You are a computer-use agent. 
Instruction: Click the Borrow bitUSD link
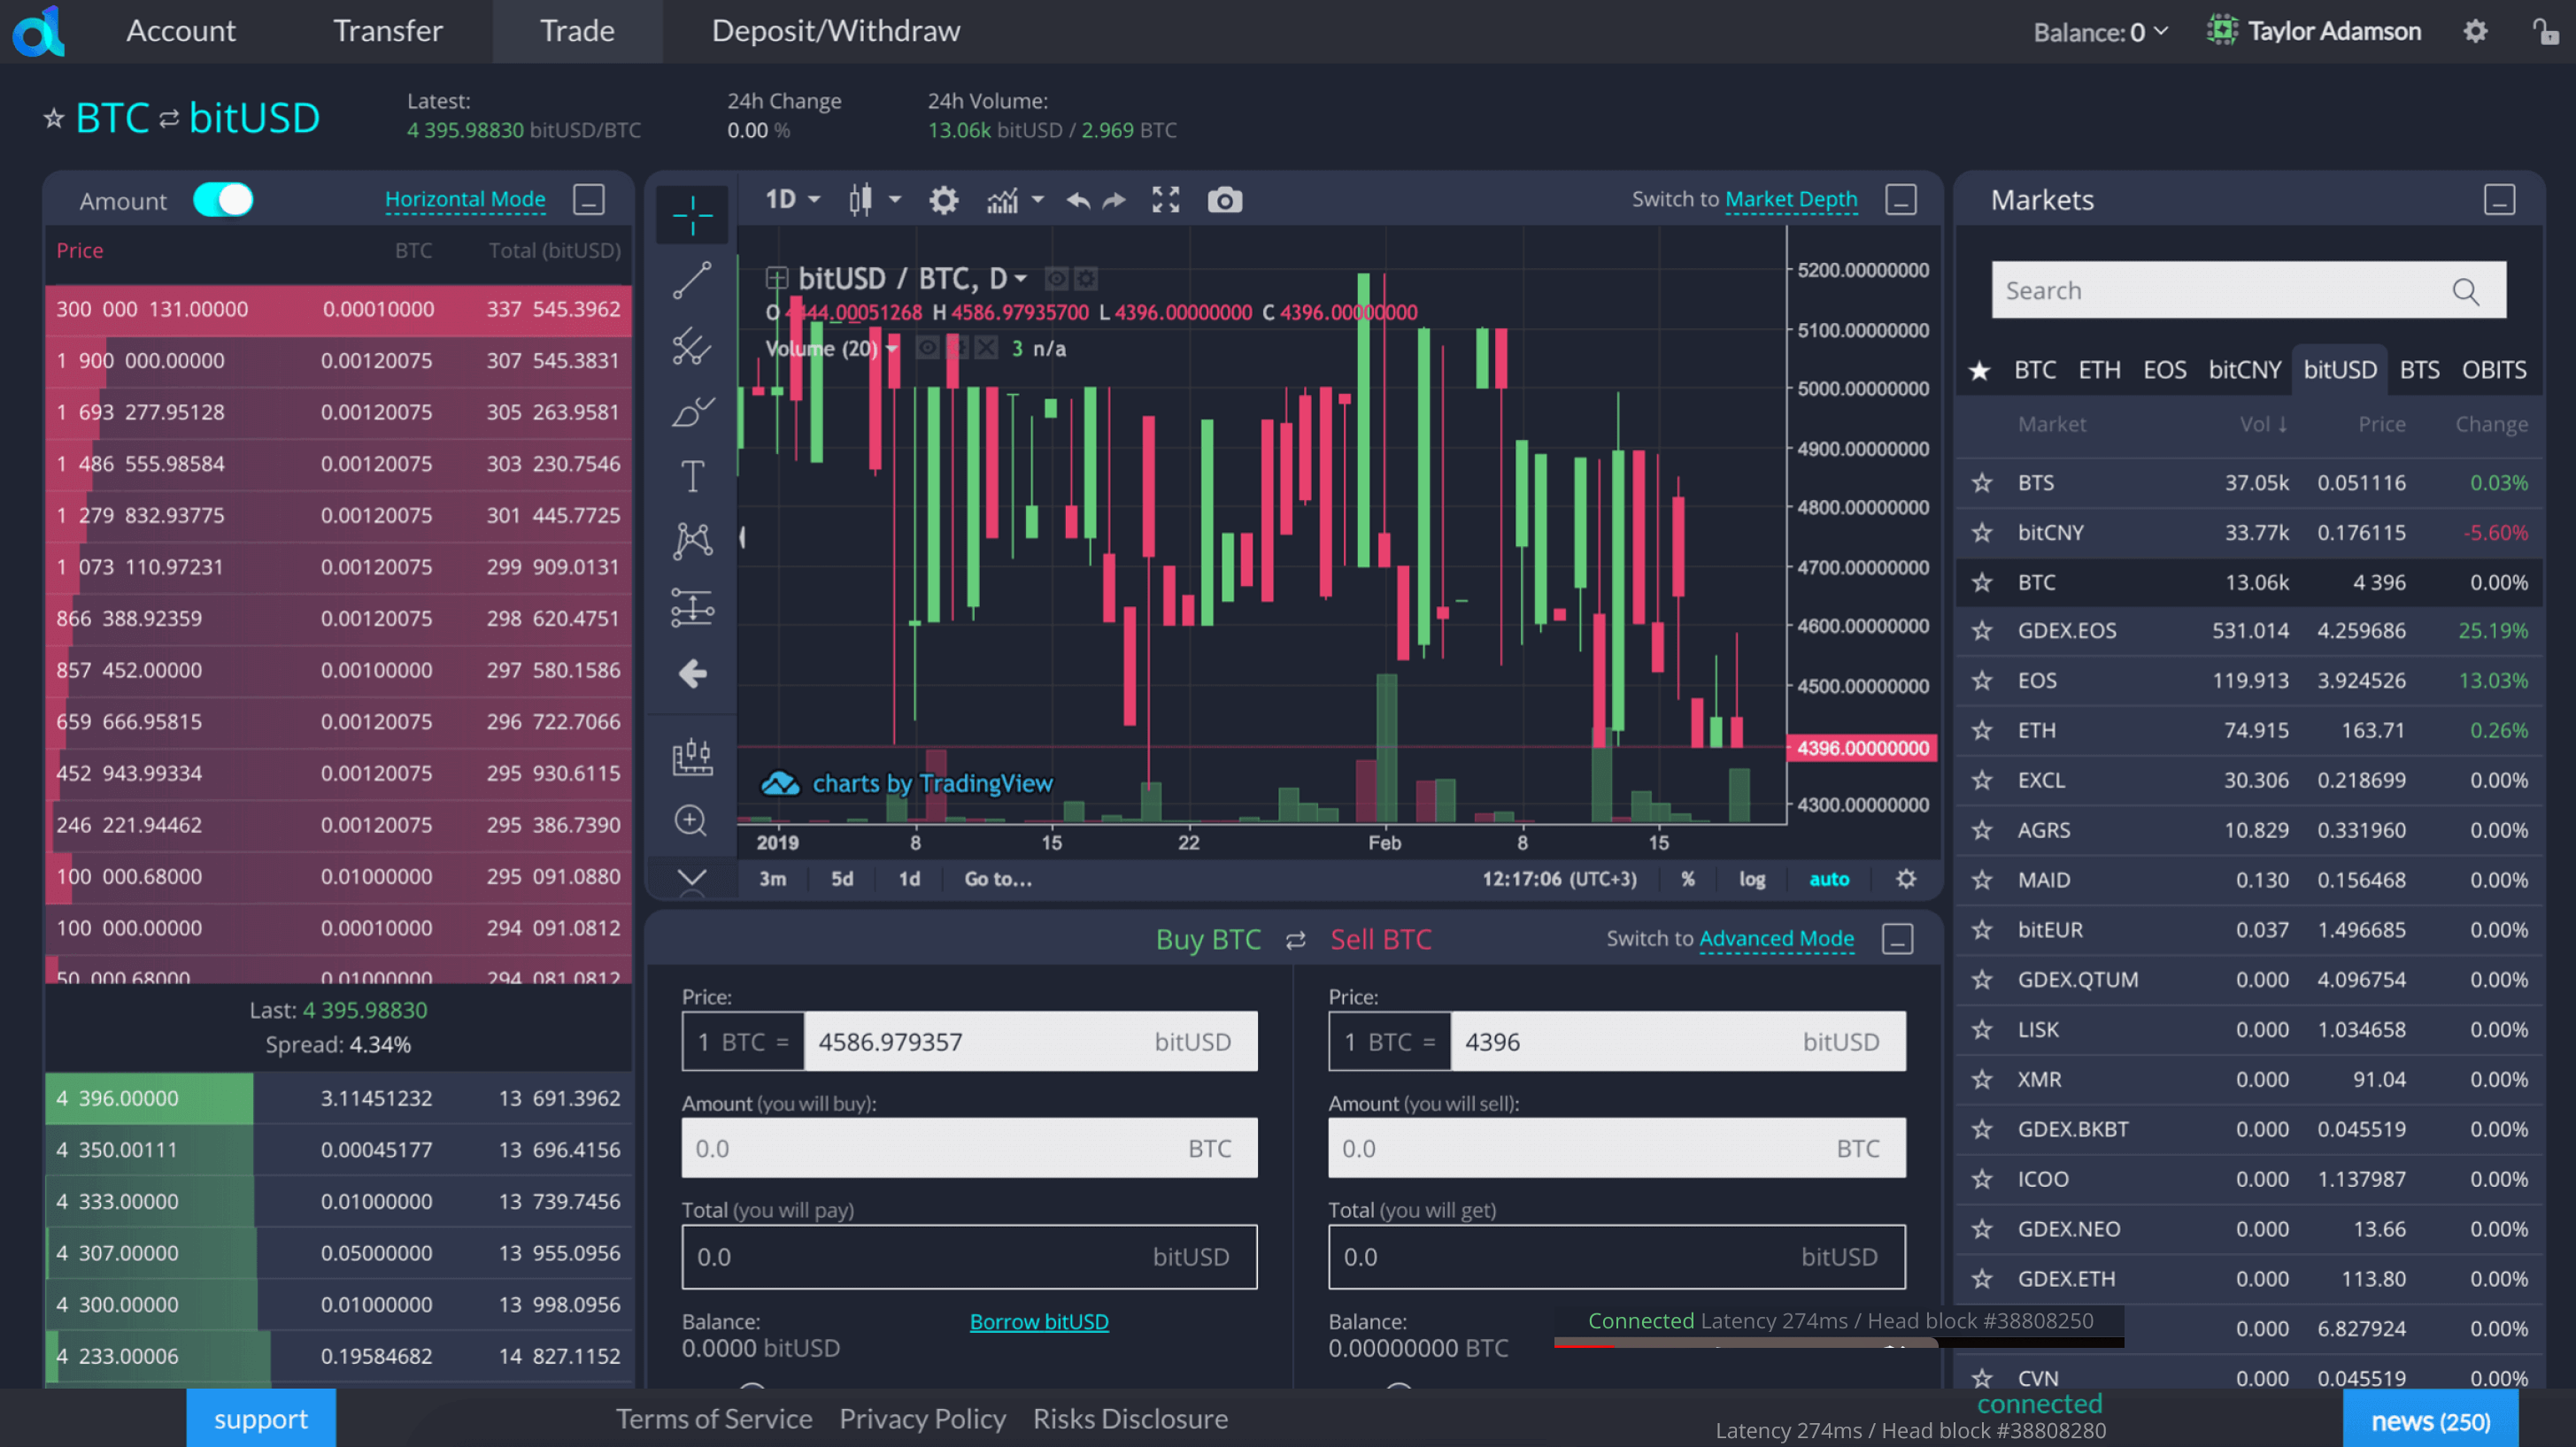tap(1038, 1321)
